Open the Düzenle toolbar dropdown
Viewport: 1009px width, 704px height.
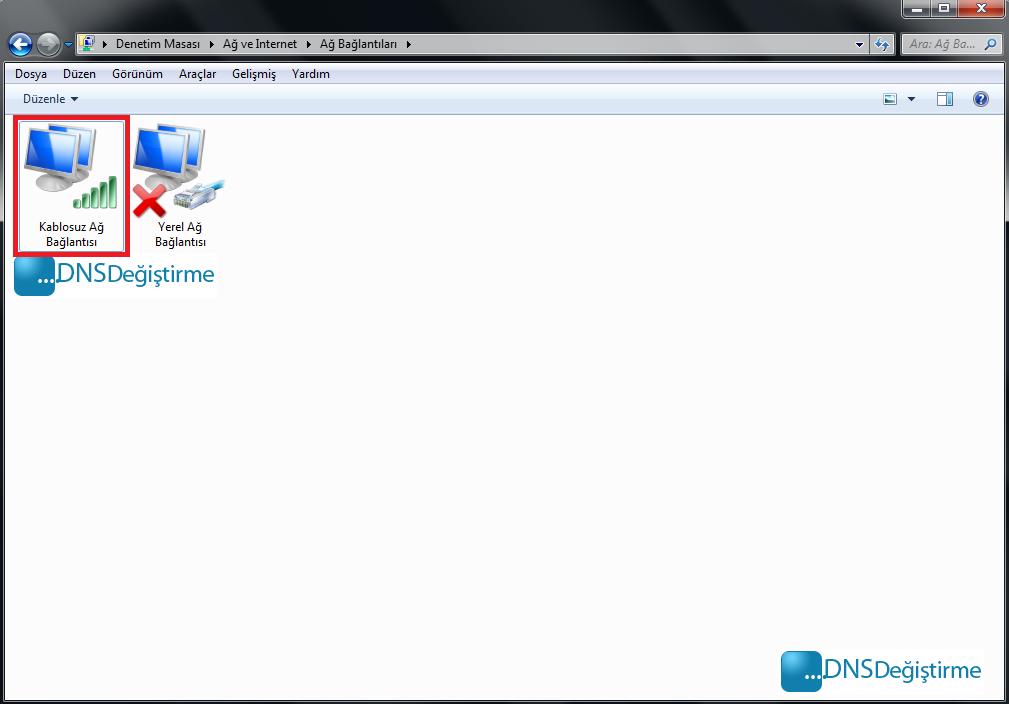(50, 99)
